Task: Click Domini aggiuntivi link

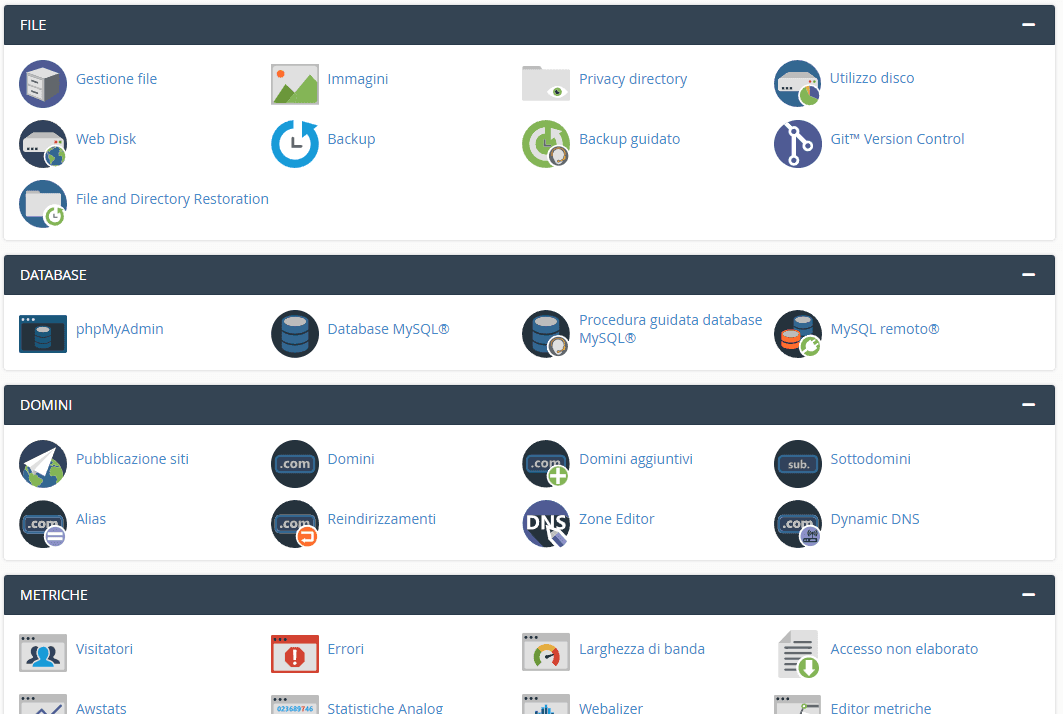Action: (636, 459)
